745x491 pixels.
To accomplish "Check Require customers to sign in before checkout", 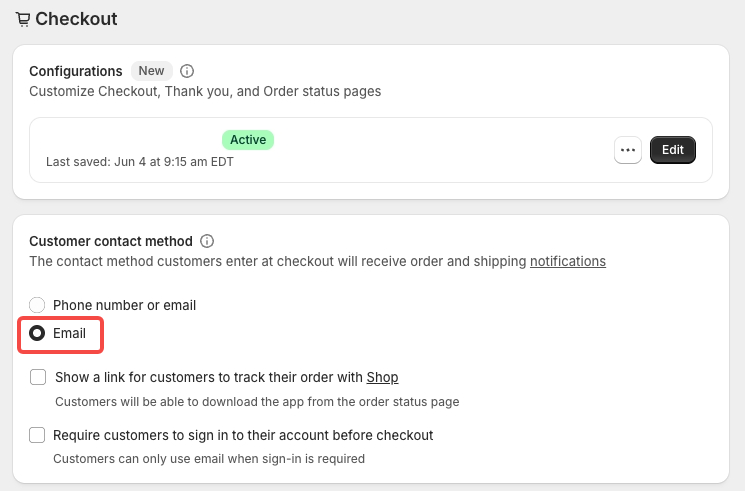I will click(37, 435).
